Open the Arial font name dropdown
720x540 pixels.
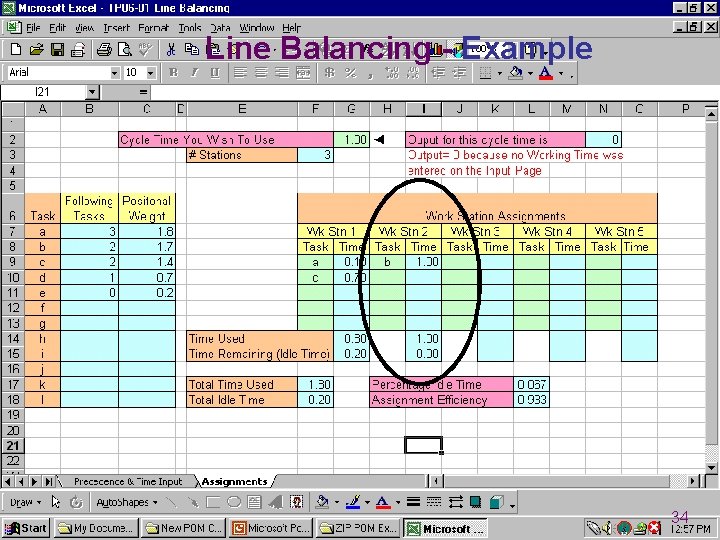pos(114,73)
